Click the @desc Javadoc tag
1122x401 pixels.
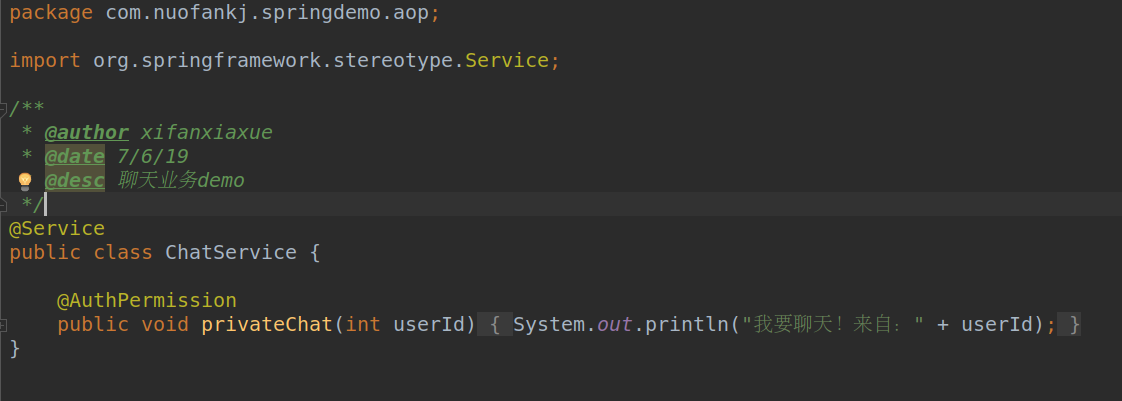74,180
